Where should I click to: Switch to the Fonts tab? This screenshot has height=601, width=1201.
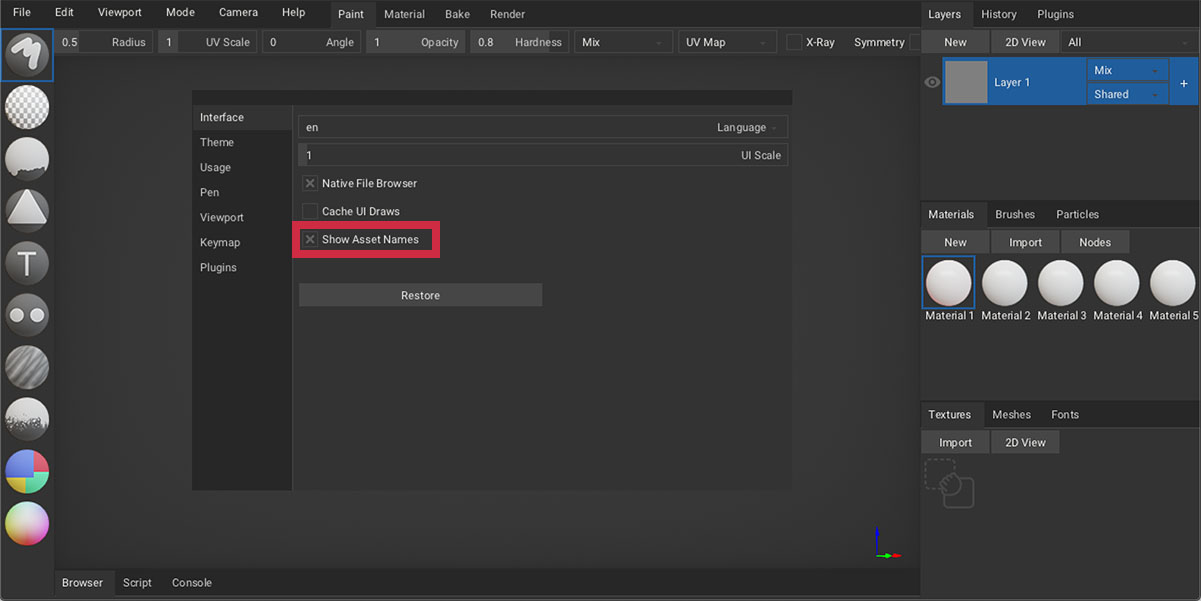pyautogui.click(x=1065, y=414)
